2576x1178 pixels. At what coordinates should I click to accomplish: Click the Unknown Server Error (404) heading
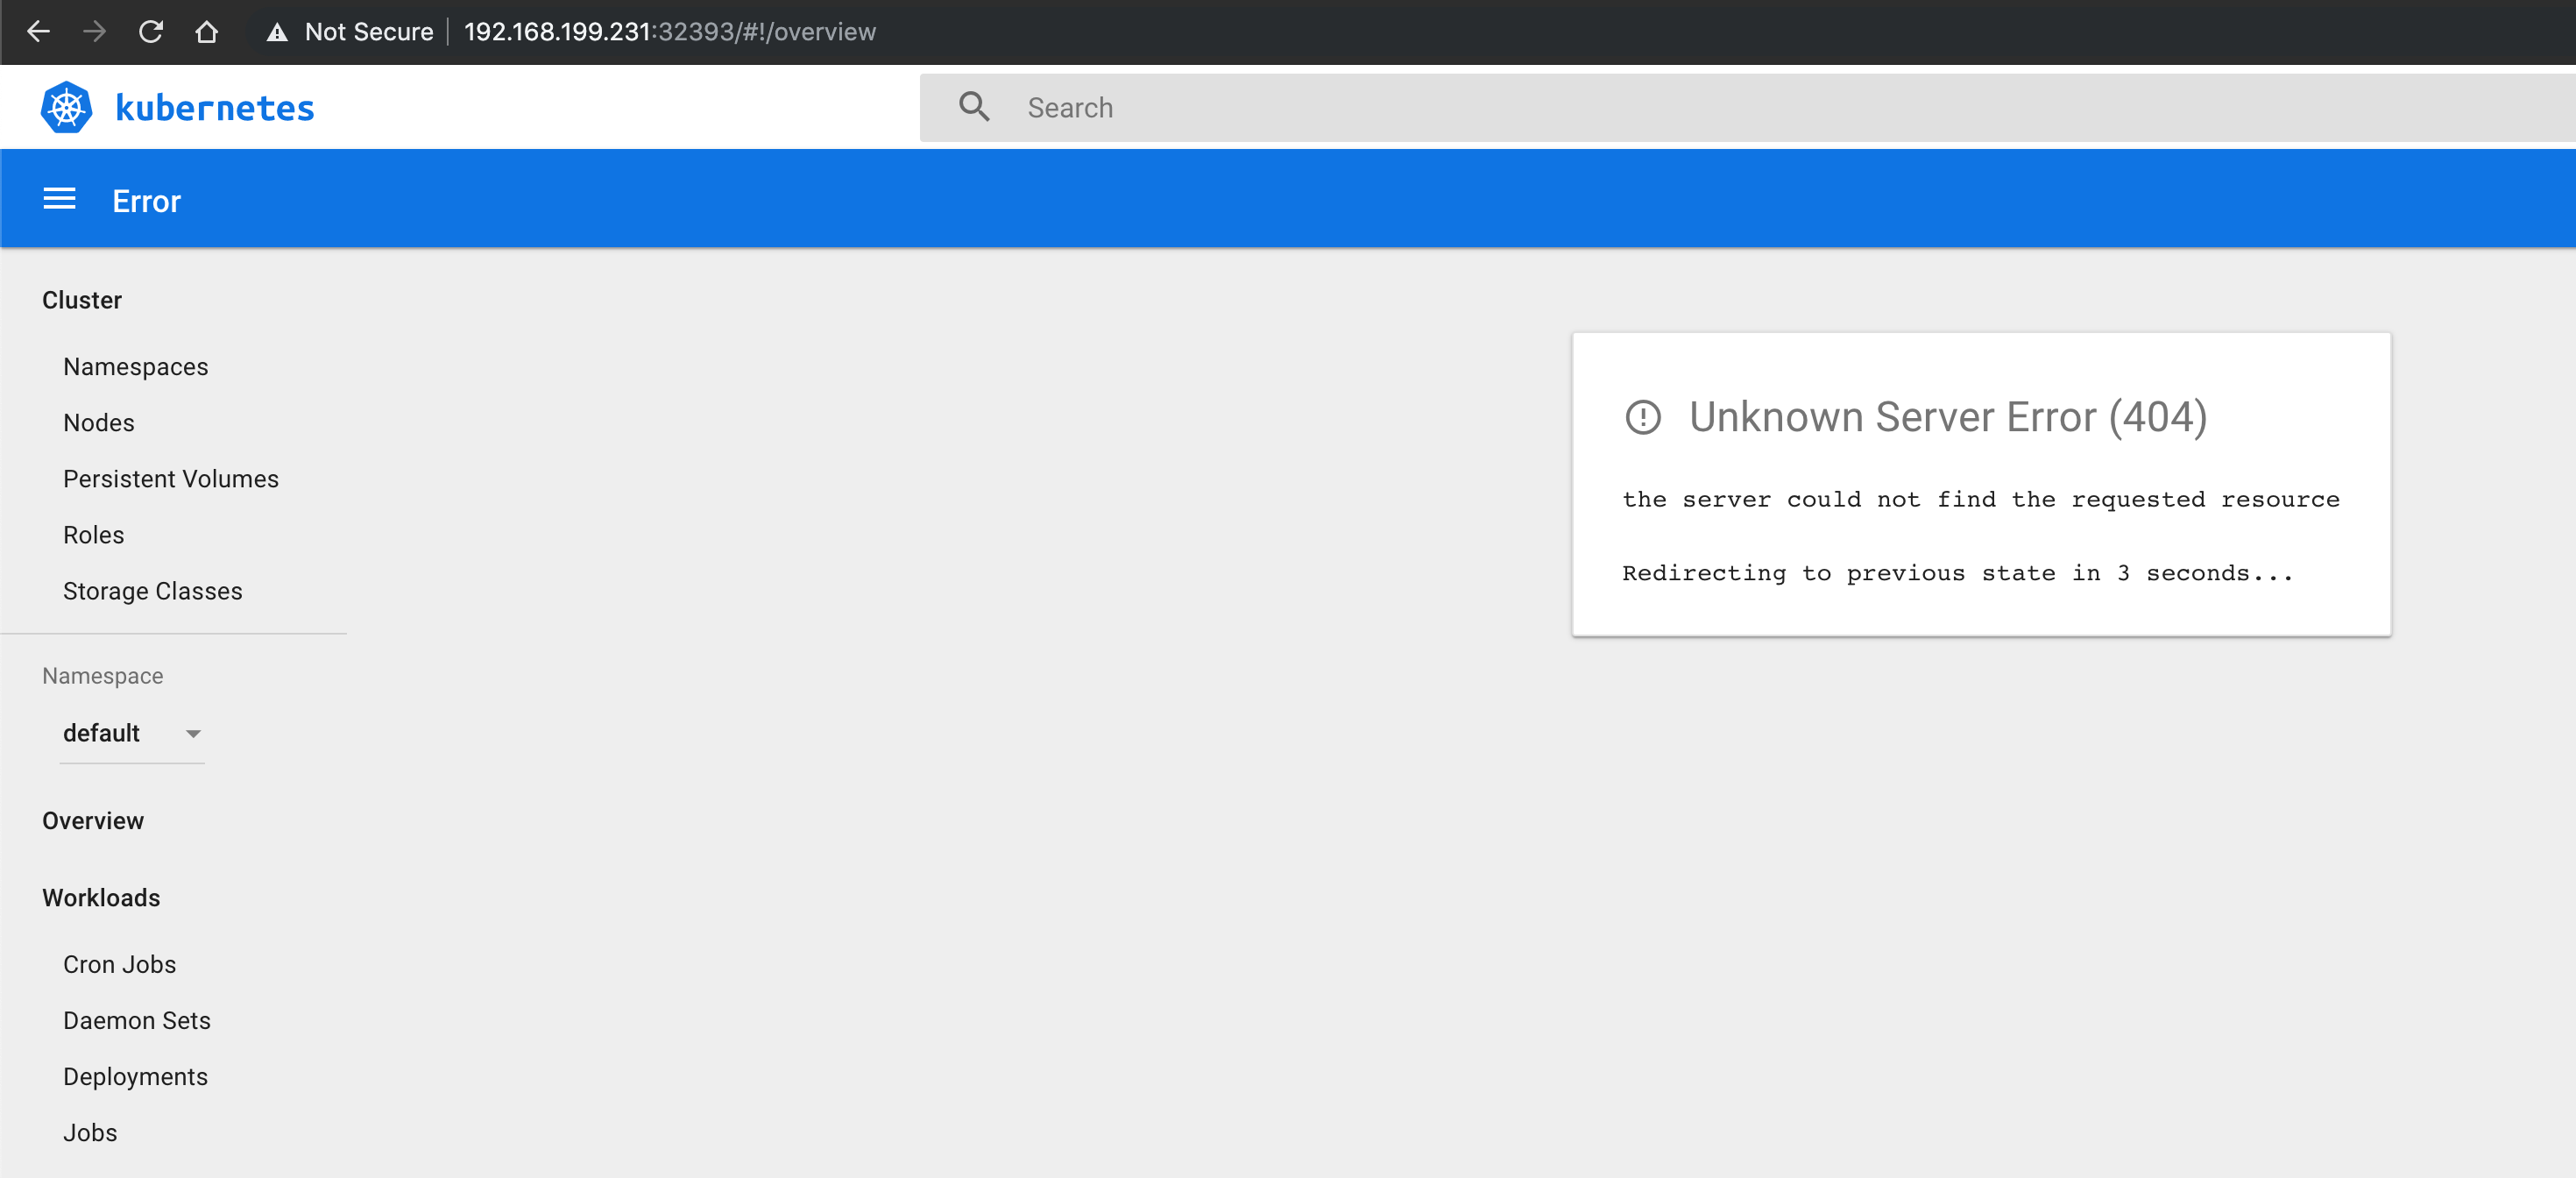[x=1948, y=417]
